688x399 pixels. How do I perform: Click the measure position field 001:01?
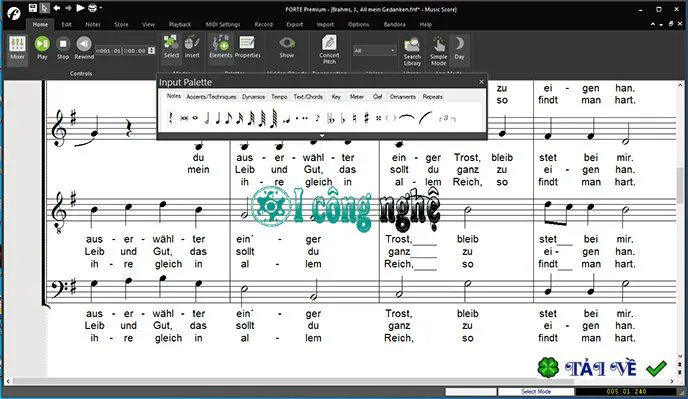tap(109, 51)
